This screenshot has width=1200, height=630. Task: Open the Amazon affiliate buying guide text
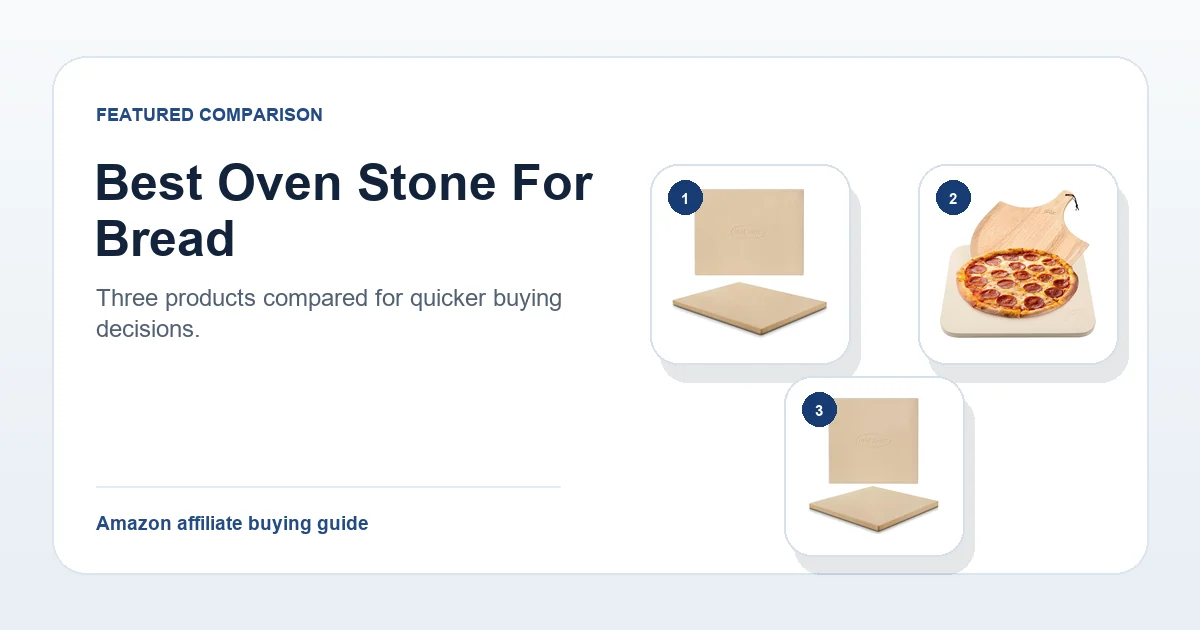tap(232, 523)
